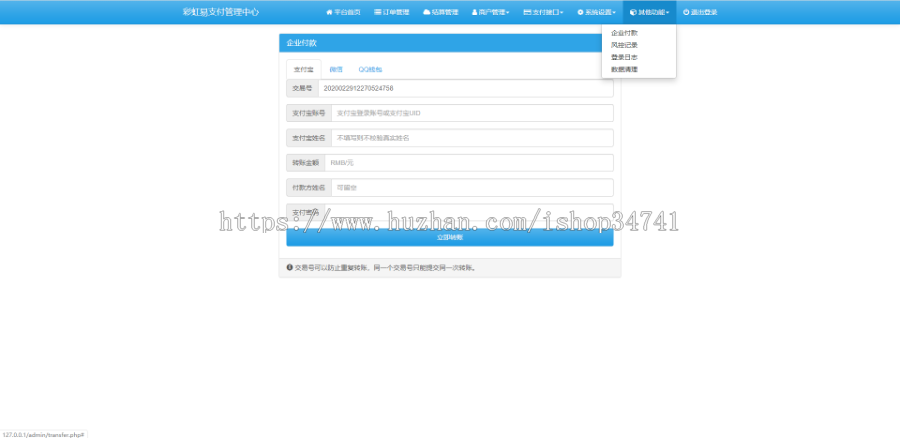The width and height of the screenshot is (900, 438).
Task: Click the 支付宝姓名 field label
Action: (309, 138)
